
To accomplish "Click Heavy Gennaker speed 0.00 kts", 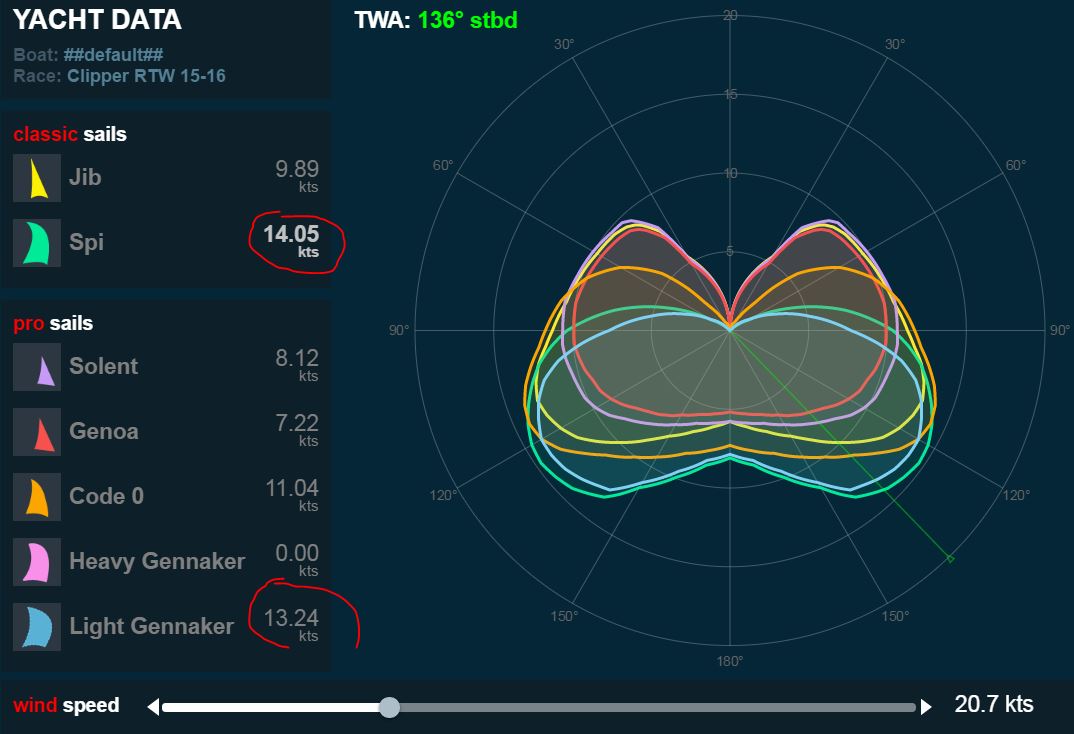I will [297, 560].
